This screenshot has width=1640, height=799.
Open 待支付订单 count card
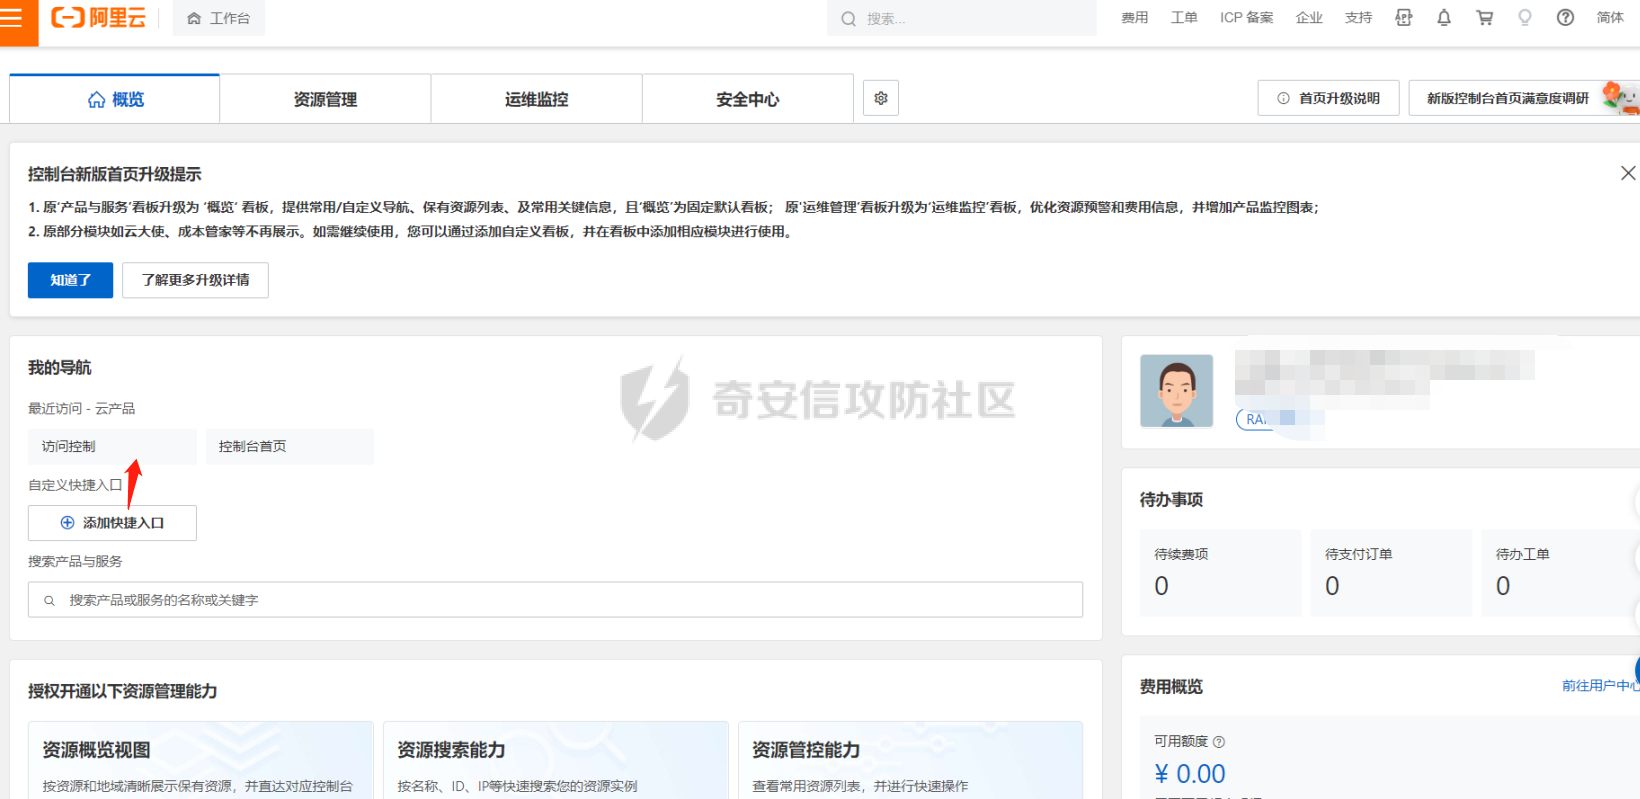coord(1392,572)
